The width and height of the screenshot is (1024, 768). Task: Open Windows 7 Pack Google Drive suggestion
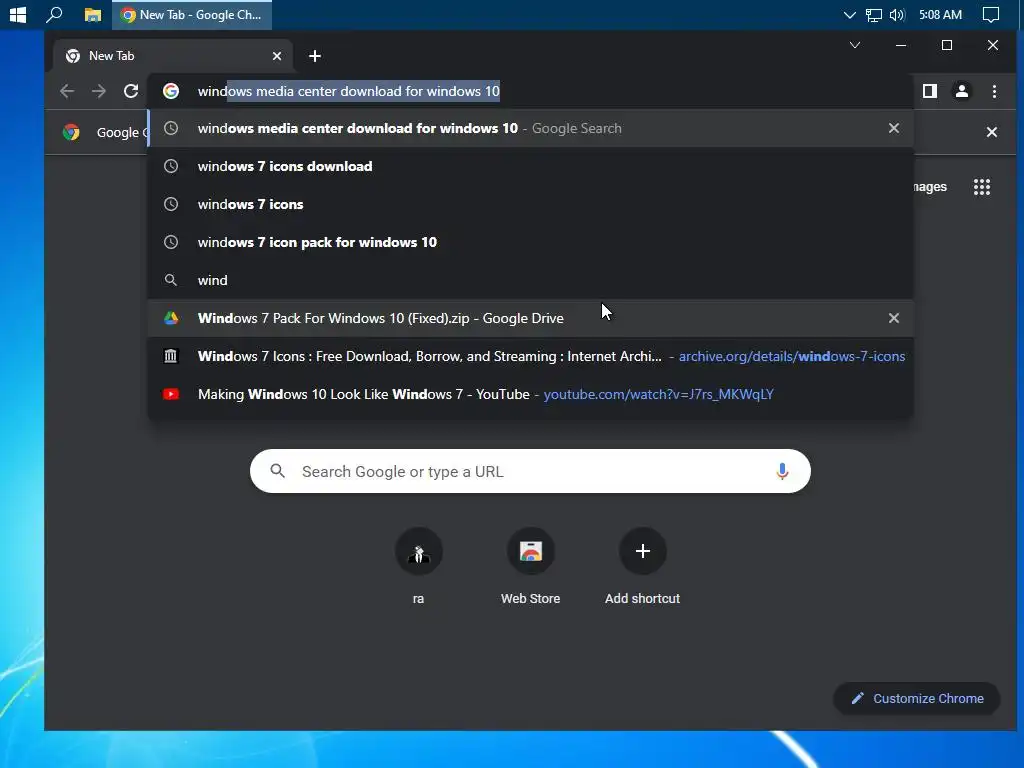530,318
